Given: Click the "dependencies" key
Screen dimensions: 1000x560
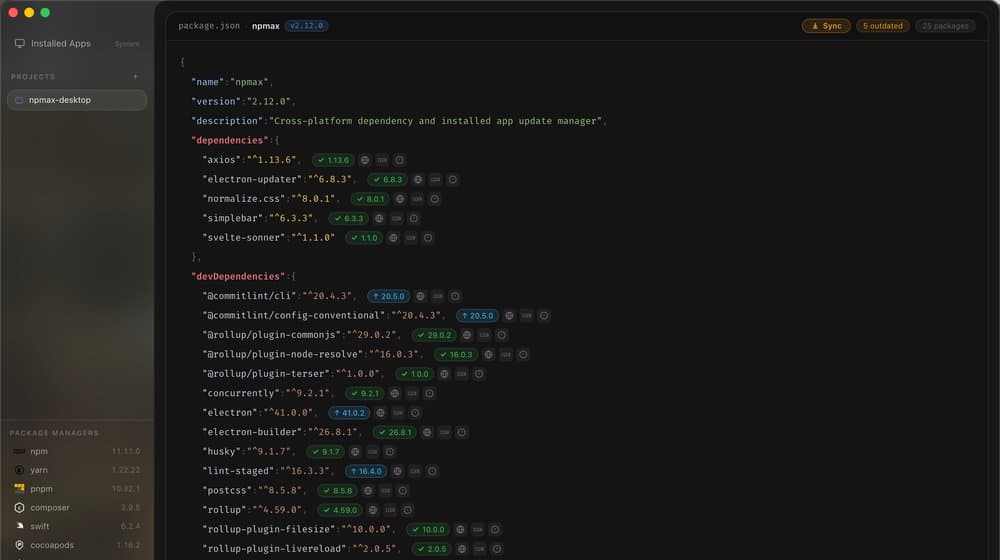Looking at the screenshot, I should coord(230,140).
